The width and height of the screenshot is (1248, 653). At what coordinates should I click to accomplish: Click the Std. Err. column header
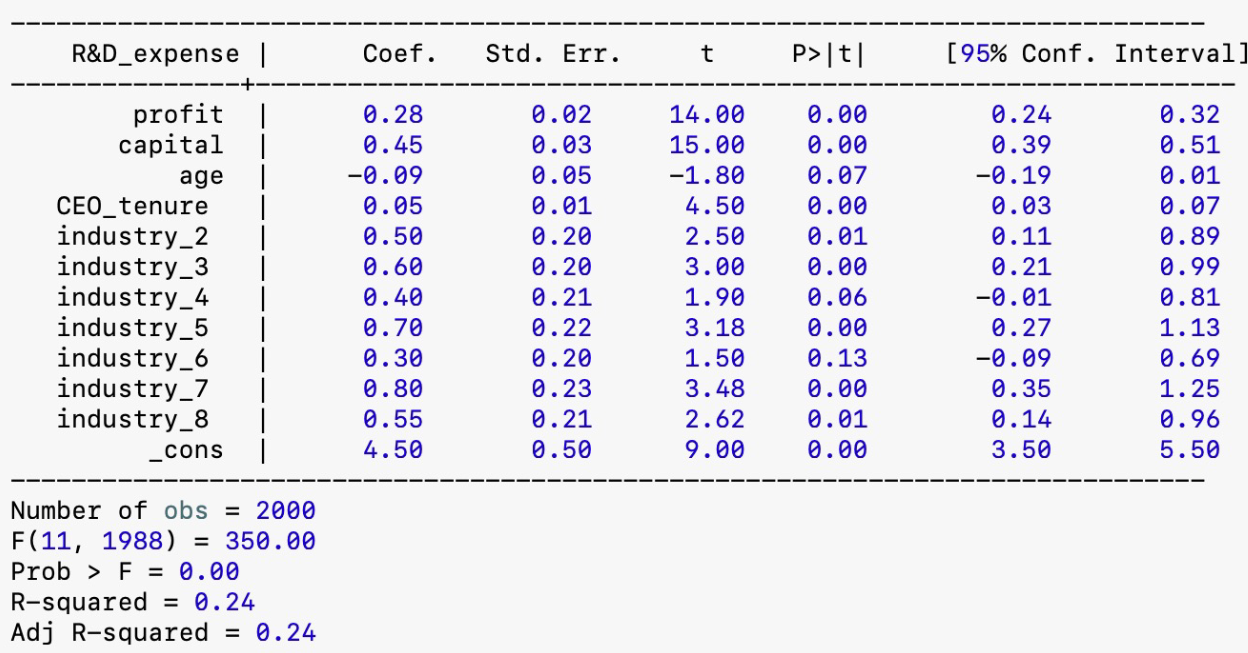pos(553,54)
